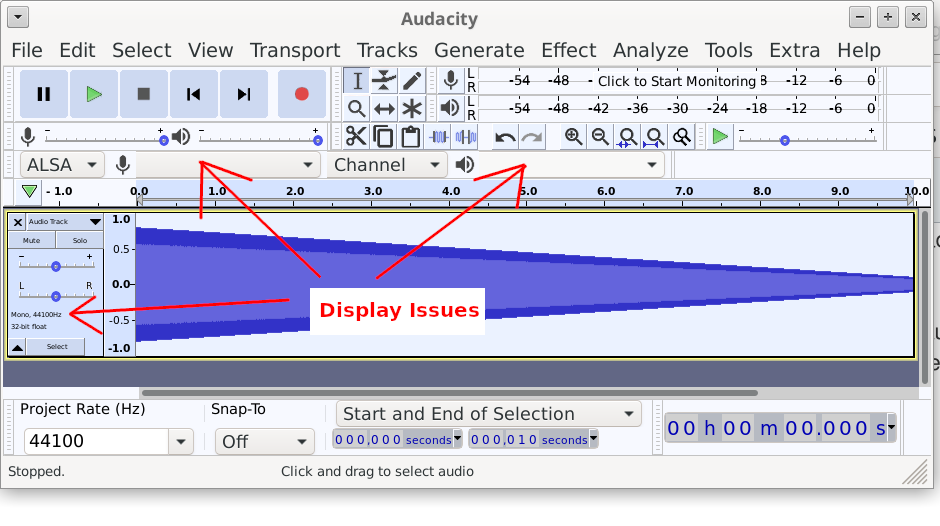Open audio position time format arrow
This screenshot has width=940, height=526.
pyautogui.click(x=891, y=428)
